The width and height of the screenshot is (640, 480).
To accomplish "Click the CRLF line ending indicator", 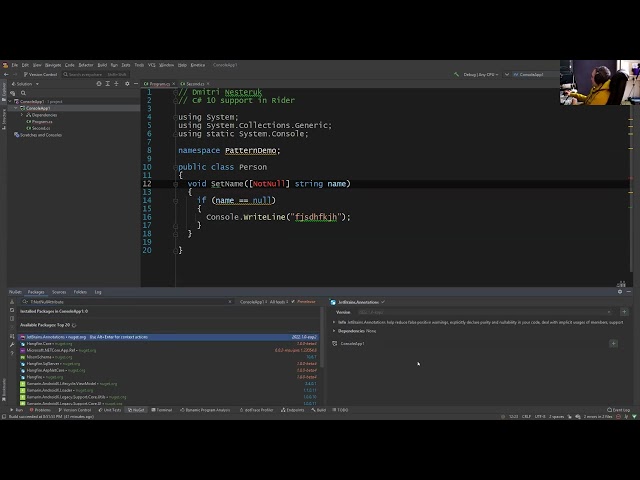I will [x=527, y=417].
